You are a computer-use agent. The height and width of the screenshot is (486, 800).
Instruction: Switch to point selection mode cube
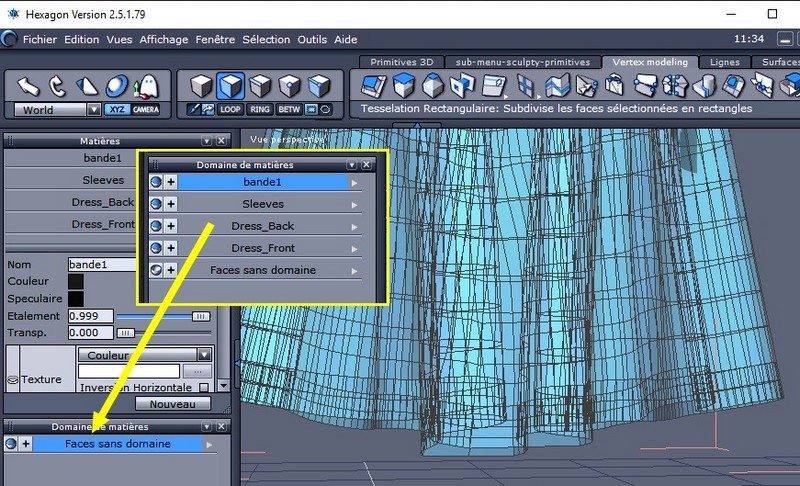pos(289,86)
